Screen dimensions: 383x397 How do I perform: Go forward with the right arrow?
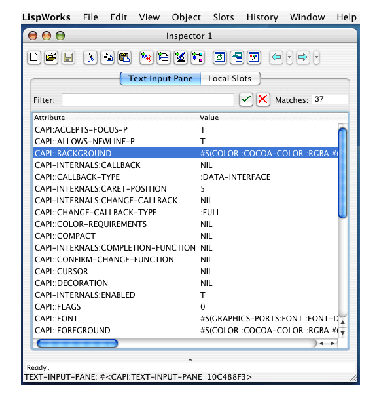302,58
